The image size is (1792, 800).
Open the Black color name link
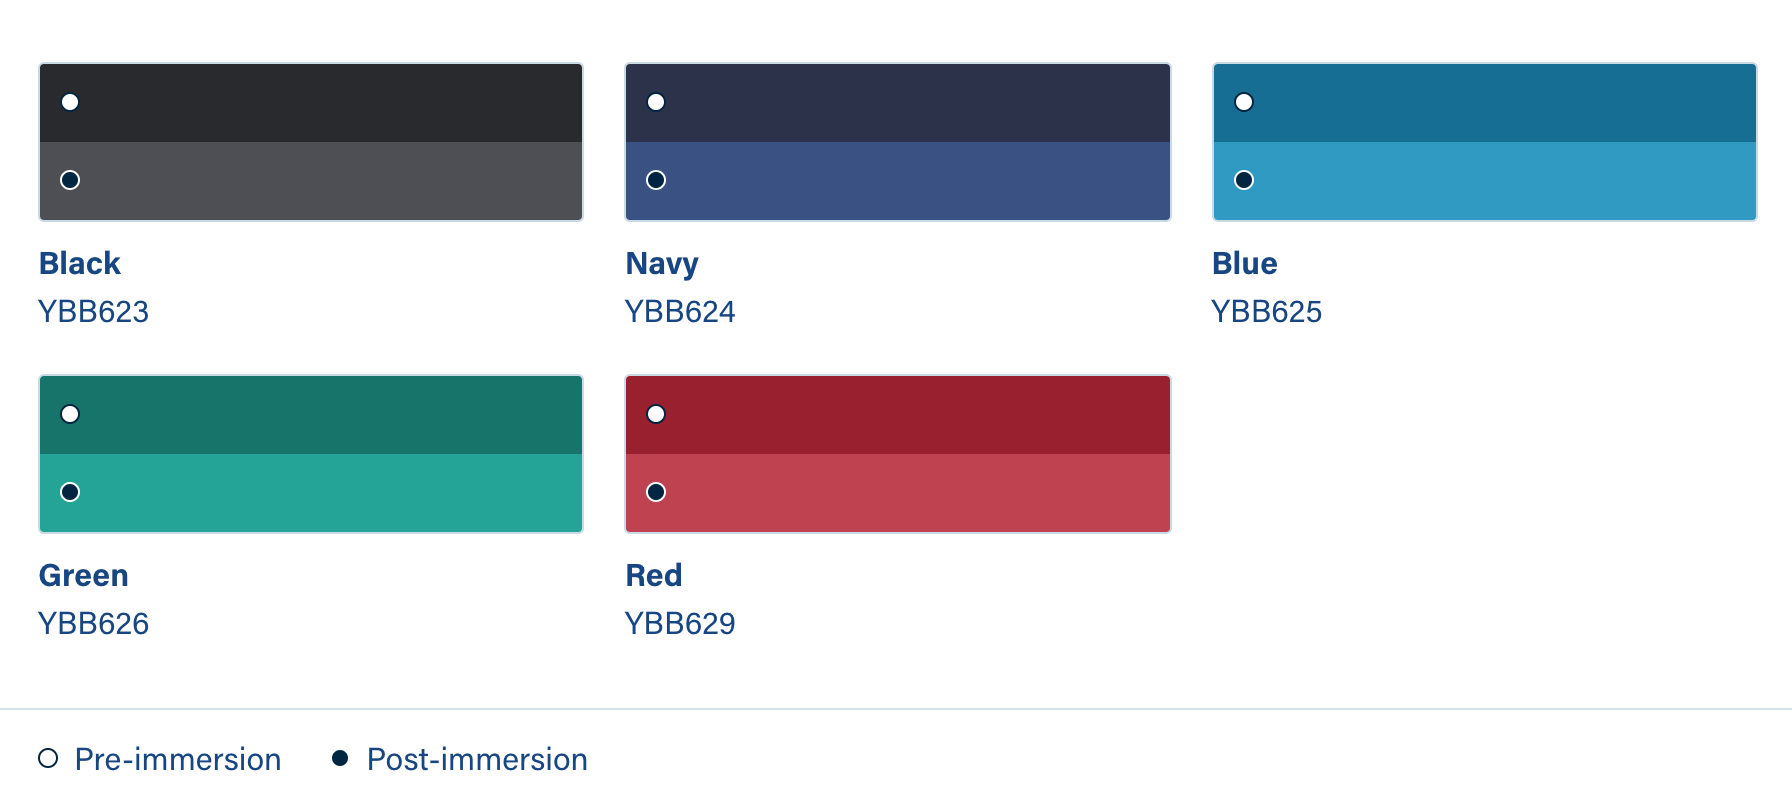(80, 263)
